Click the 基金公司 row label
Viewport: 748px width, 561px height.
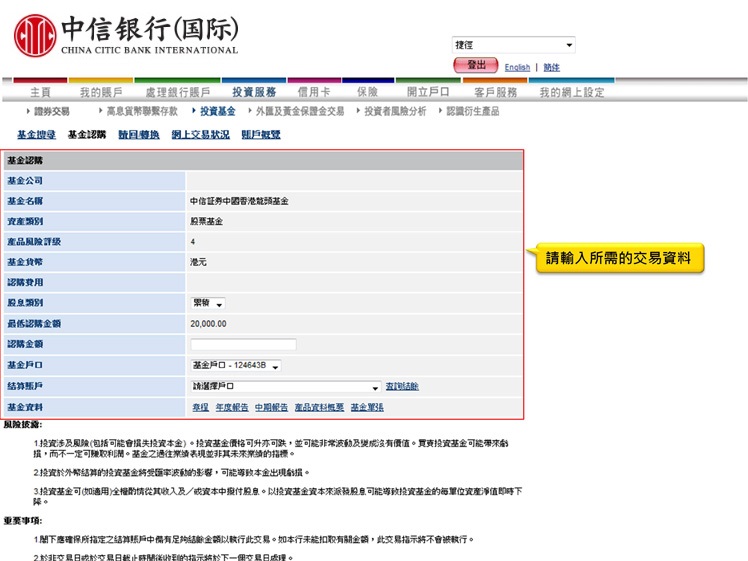click(25, 181)
